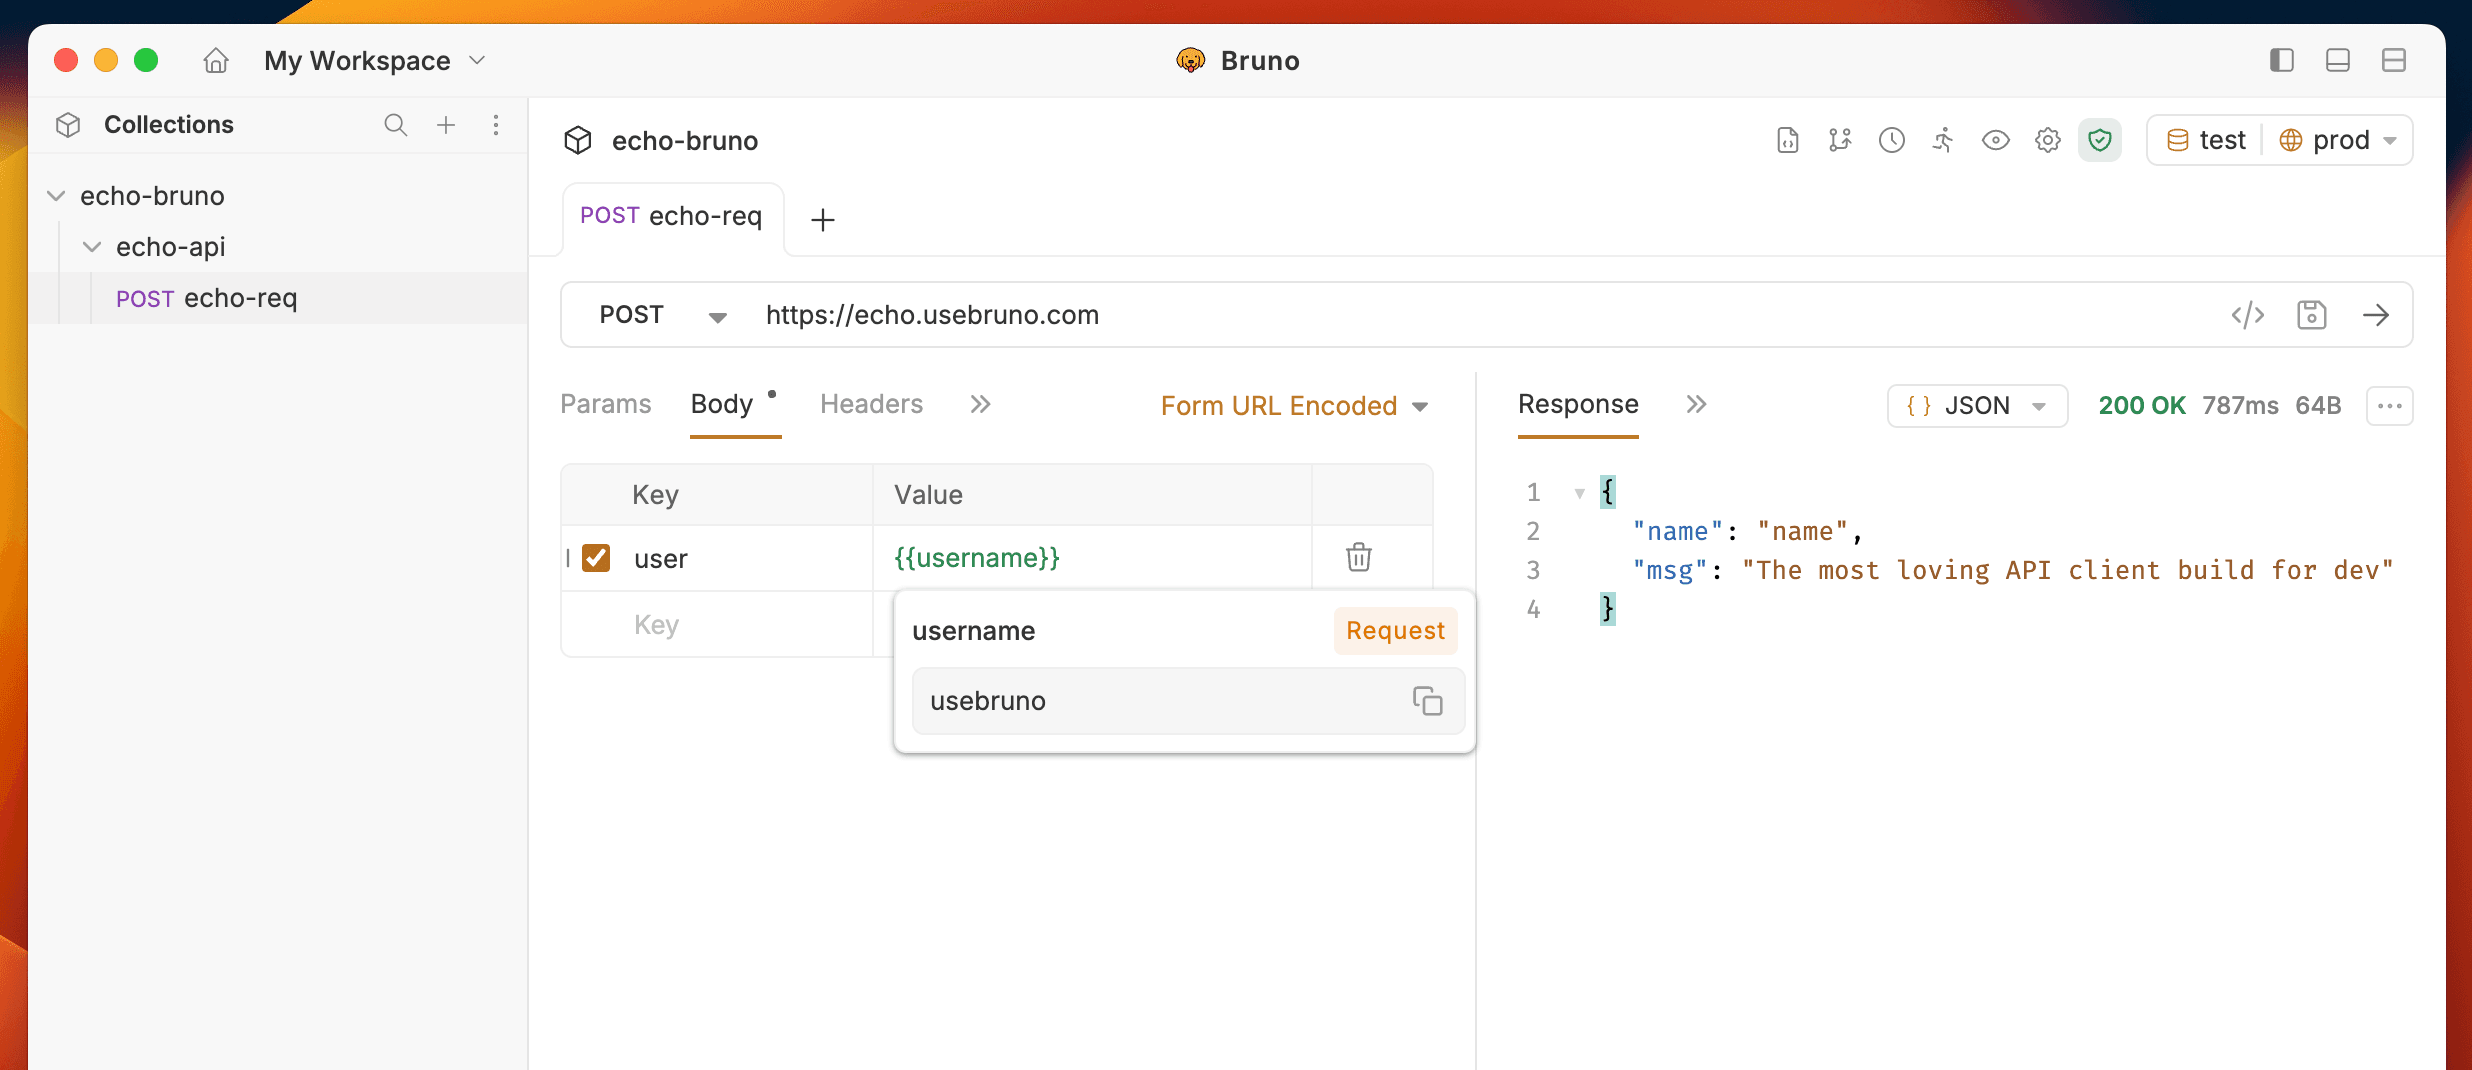Open the collection runner
This screenshot has width=2472, height=1070.
[x=1943, y=140]
